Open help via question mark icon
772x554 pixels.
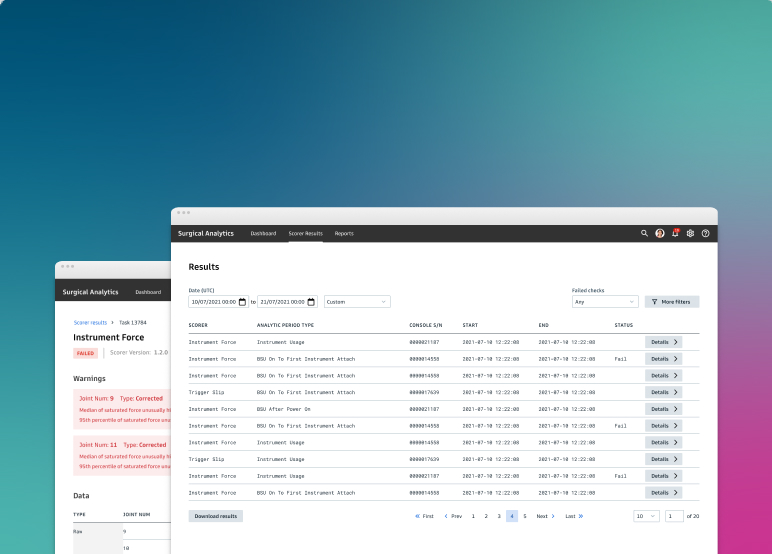pyautogui.click(x=705, y=233)
